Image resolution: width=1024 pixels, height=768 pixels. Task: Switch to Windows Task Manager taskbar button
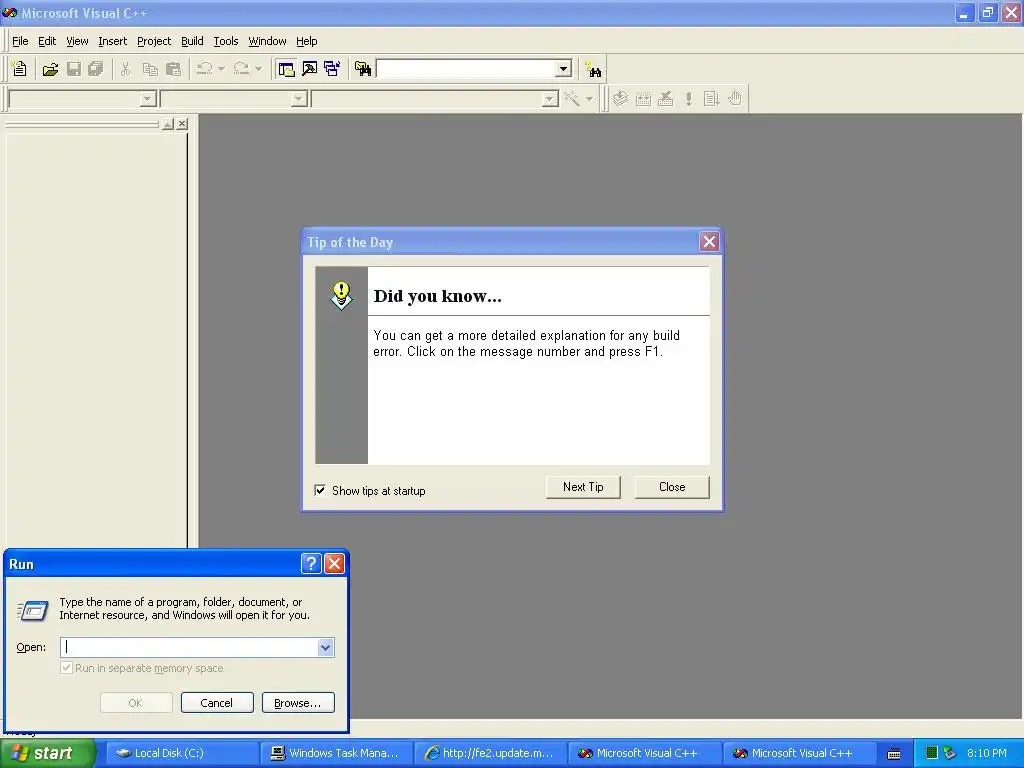pos(337,753)
